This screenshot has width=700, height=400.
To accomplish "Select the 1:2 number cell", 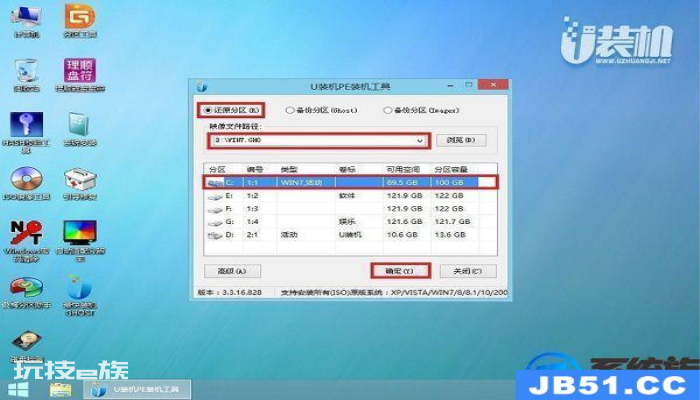I will pyautogui.click(x=252, y=196).
